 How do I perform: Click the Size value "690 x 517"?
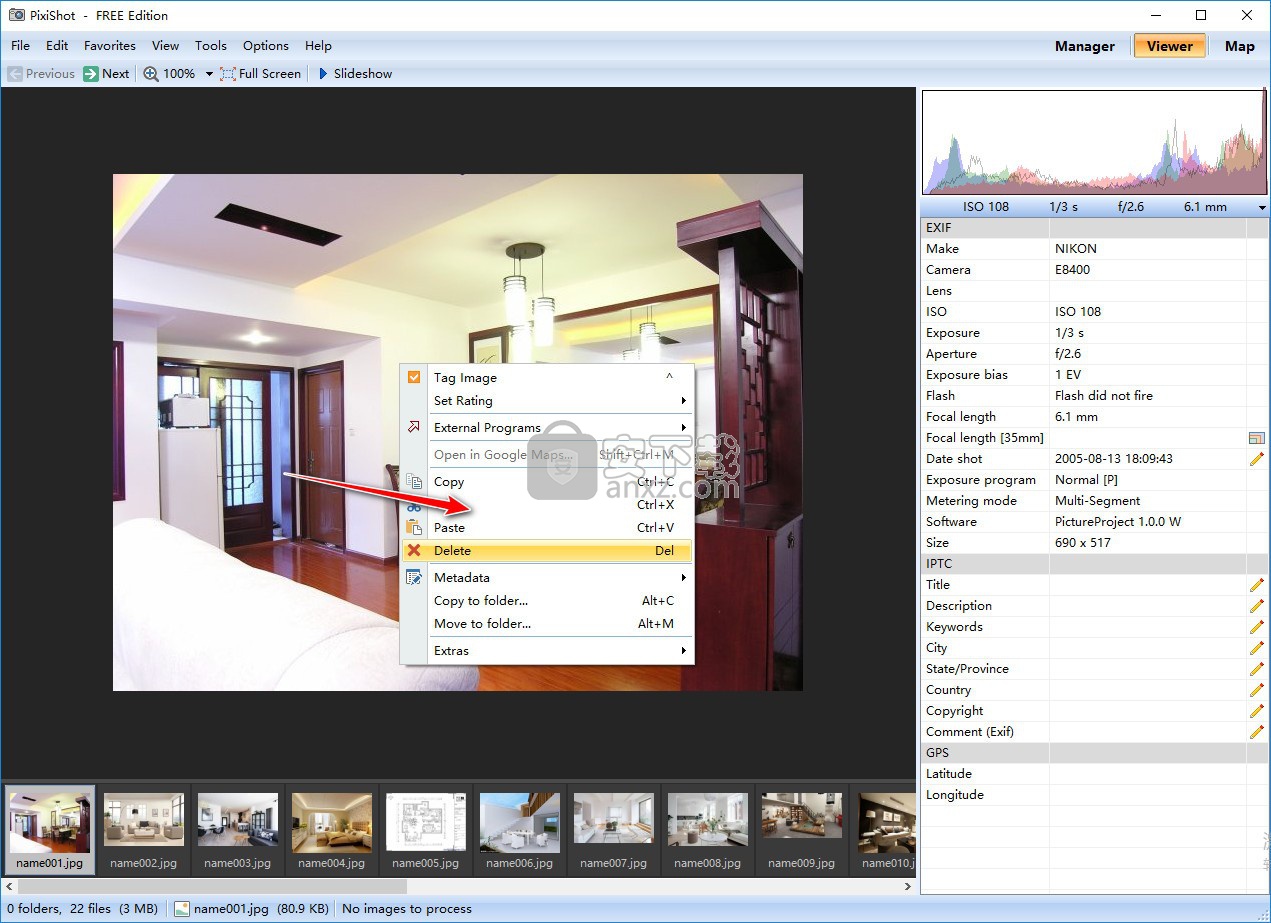(1083, 543)
